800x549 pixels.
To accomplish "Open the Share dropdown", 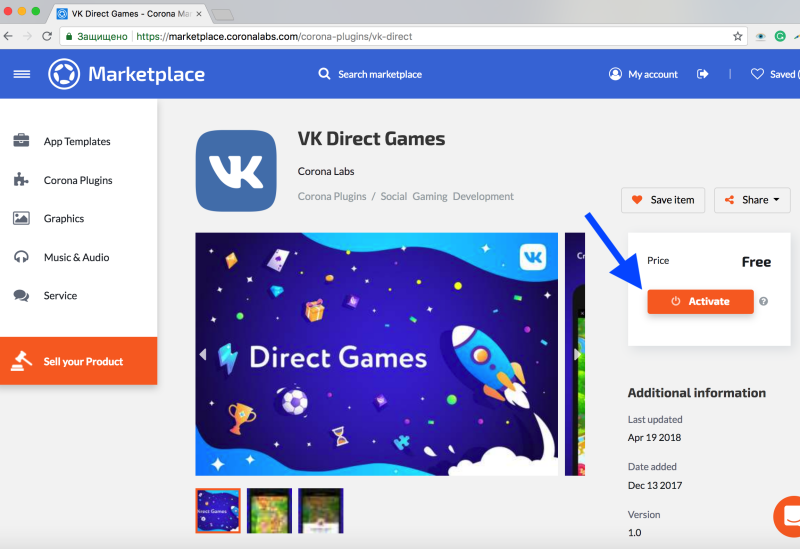I will coord(752,200).
